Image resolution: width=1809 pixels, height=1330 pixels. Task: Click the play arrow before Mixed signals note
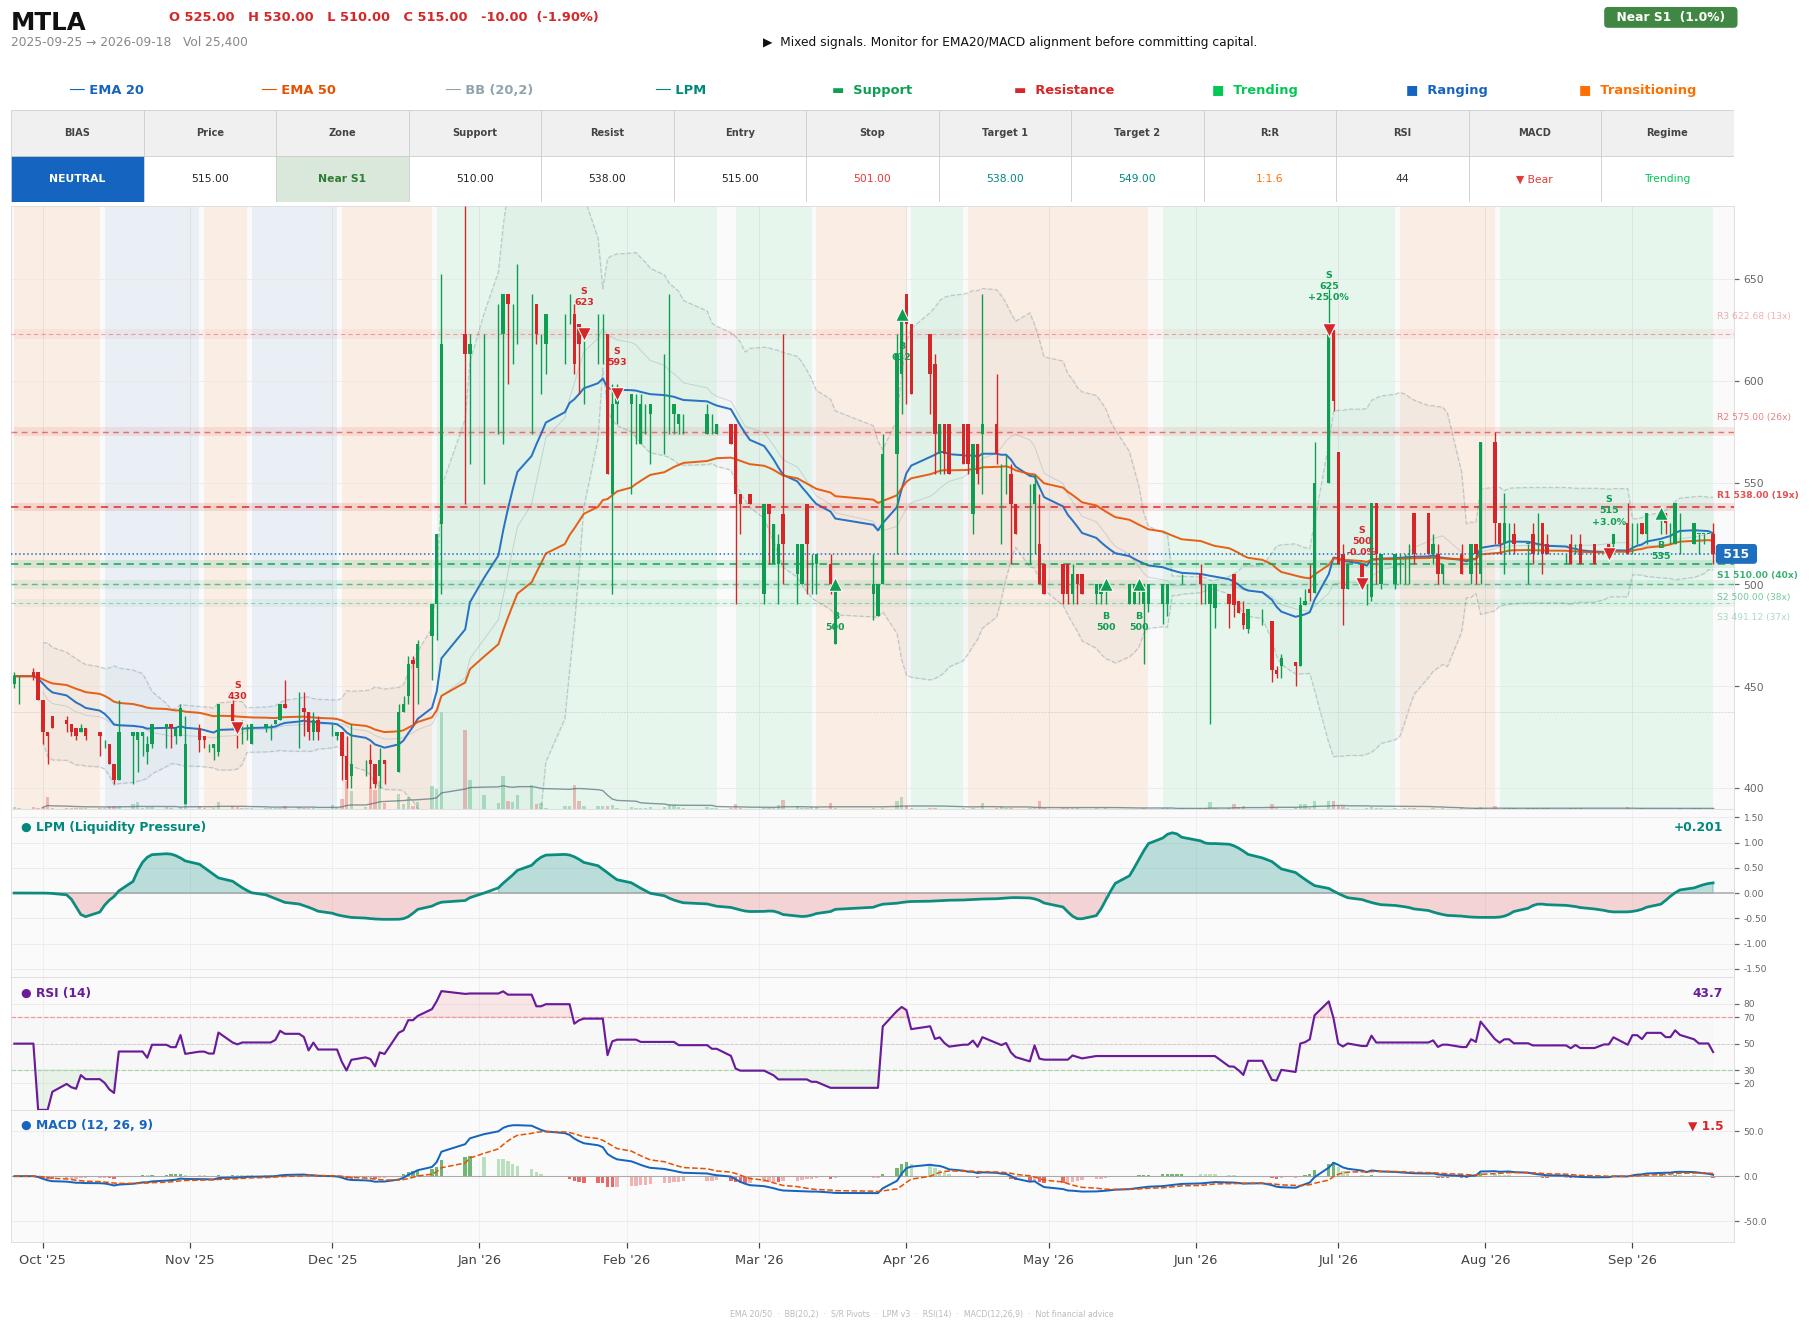click(x=767, y=42)
